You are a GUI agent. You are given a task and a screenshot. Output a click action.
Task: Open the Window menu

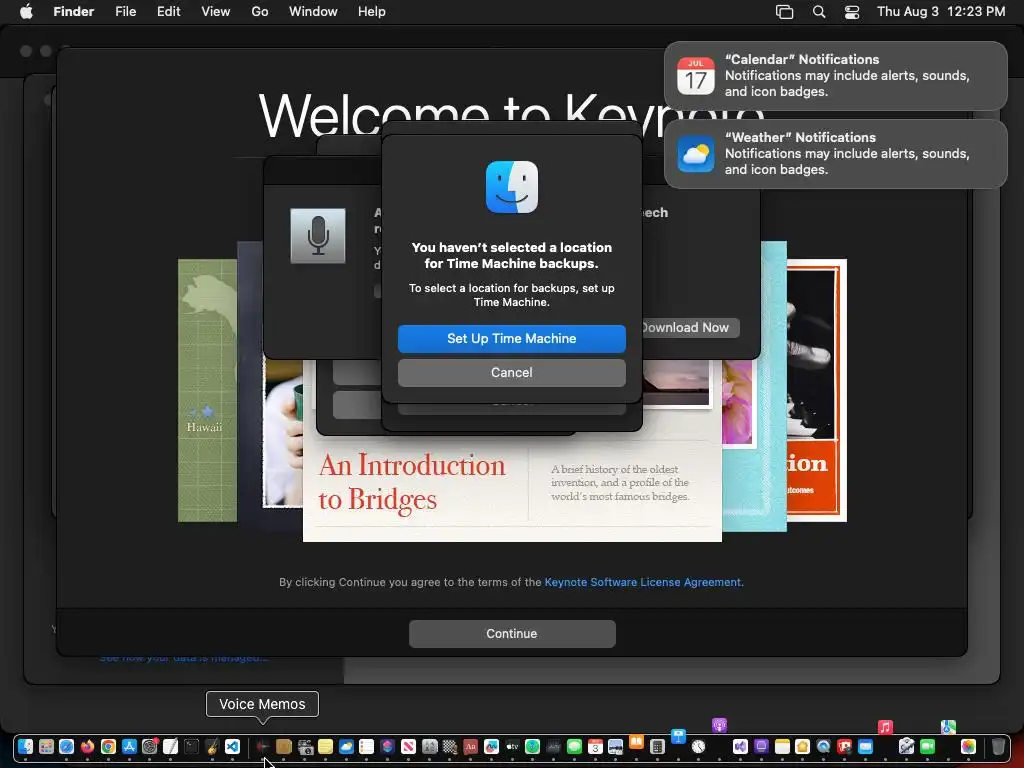(313, 12)
